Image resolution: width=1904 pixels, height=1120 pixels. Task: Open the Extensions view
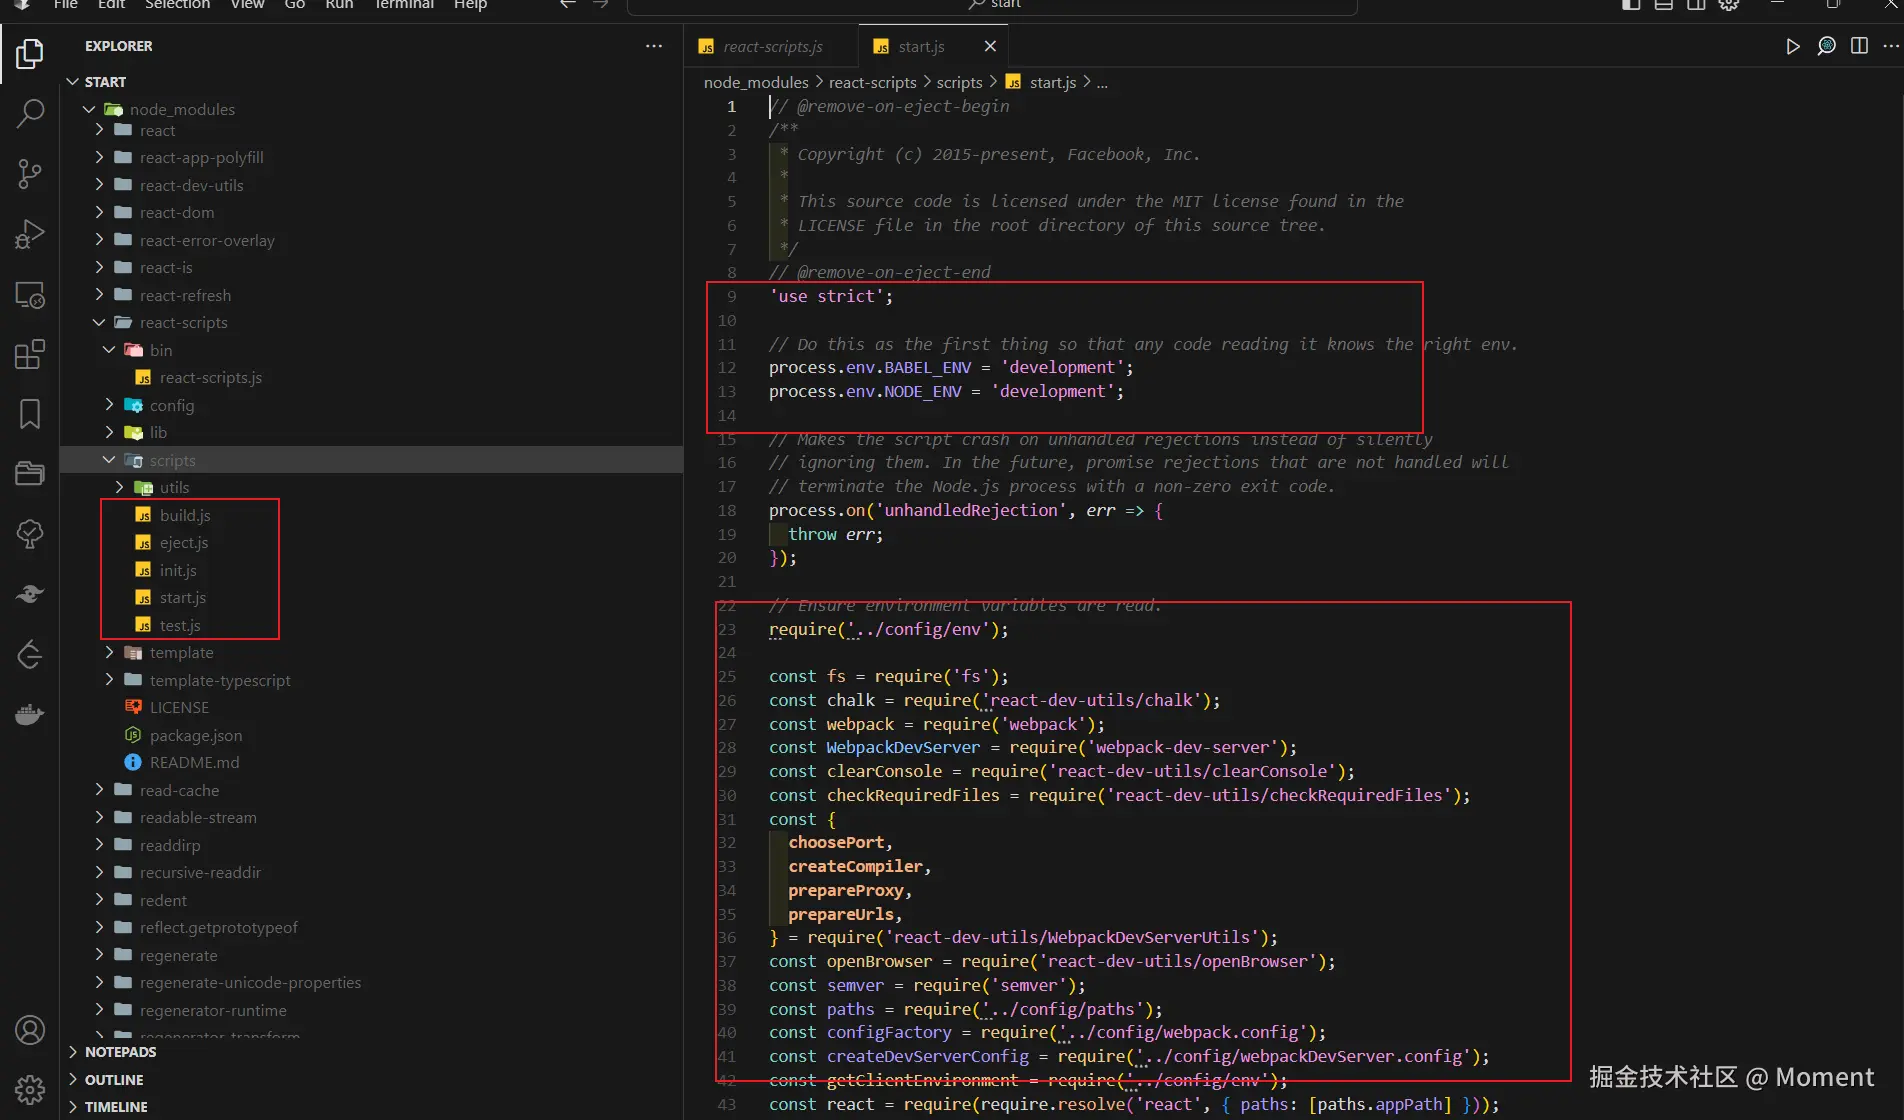pyautogui.click(x=30, y=354)
